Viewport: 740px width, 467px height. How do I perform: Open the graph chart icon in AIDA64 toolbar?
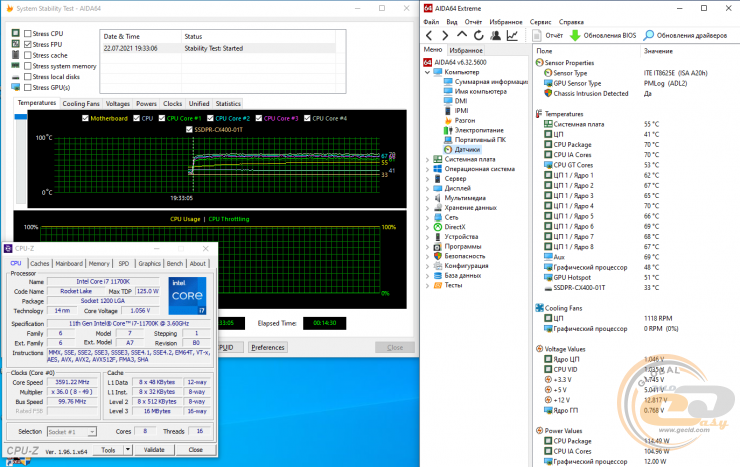[512, 35]
